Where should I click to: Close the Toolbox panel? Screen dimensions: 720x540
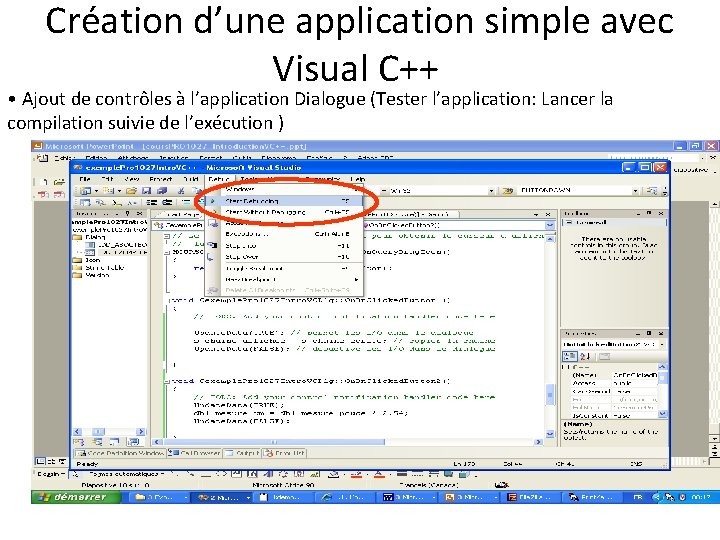pyautogui.click(x=661, y=214)
